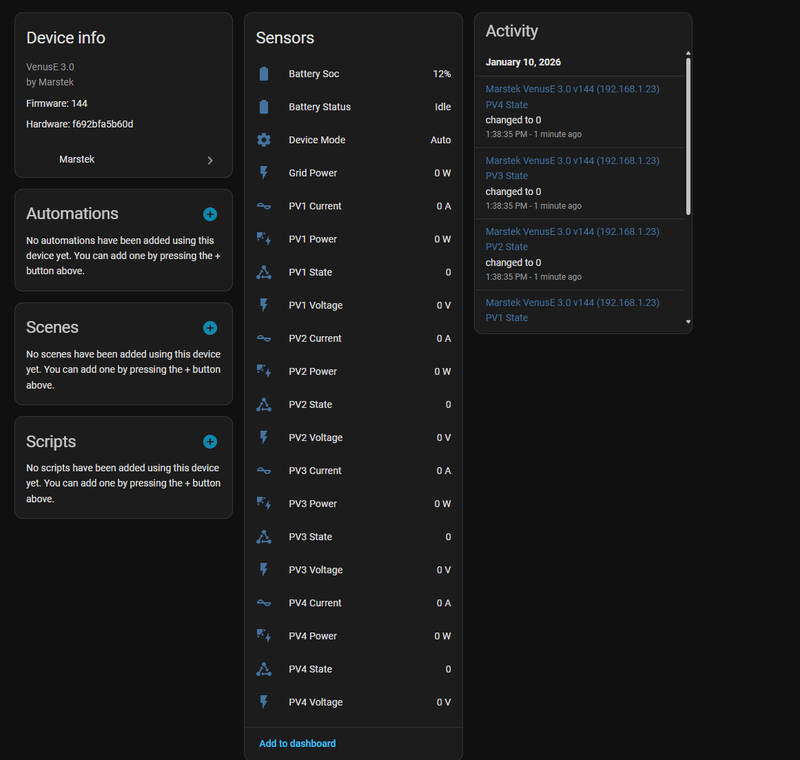Expand the Marstek integration chevron
Viewport: 800px width, 760px height.
210,160
